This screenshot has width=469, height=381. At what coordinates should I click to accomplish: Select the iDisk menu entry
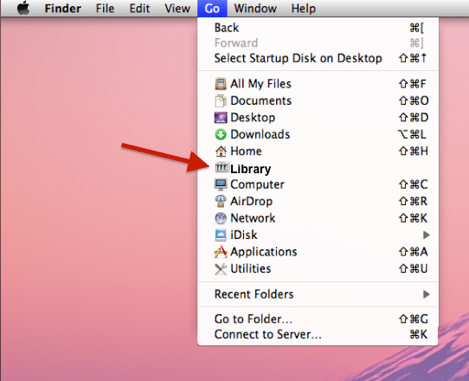pos(318,235)
